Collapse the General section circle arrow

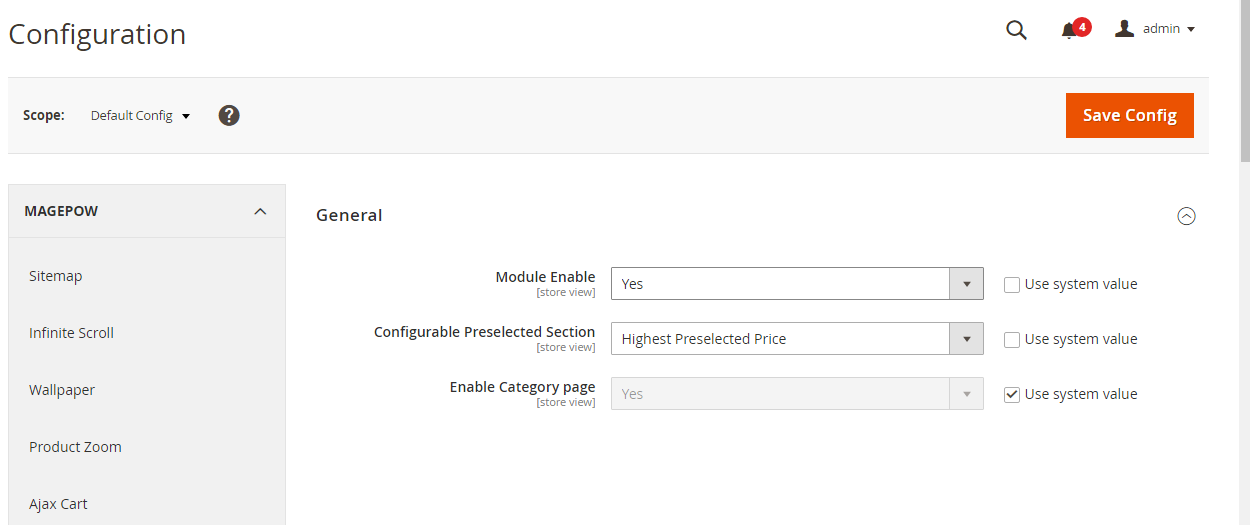pos(1186,216)
